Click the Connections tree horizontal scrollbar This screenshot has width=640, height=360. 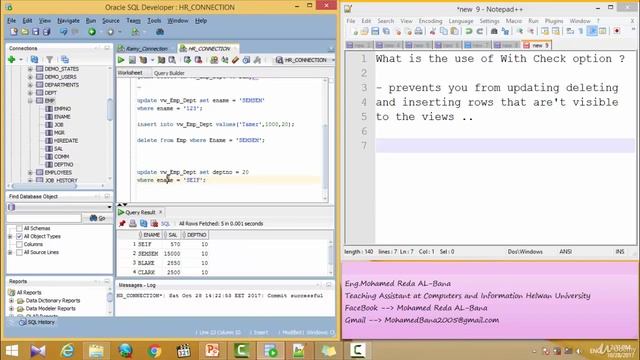[x=56, y=186]
